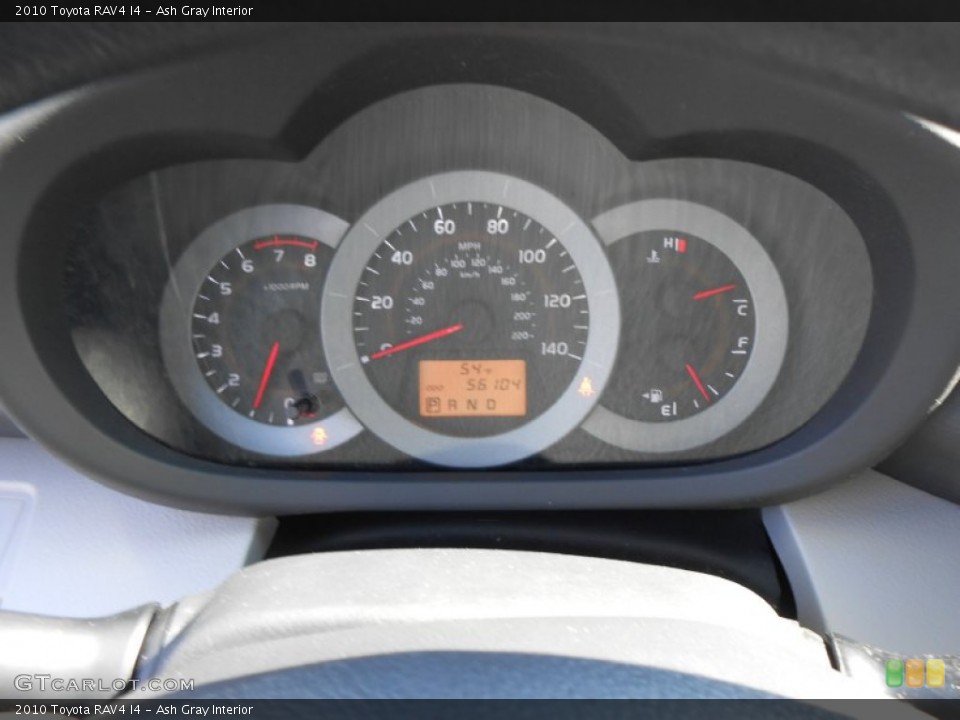Click the F label on the fuel gauge
960x720 pixels.
point(743,343)
